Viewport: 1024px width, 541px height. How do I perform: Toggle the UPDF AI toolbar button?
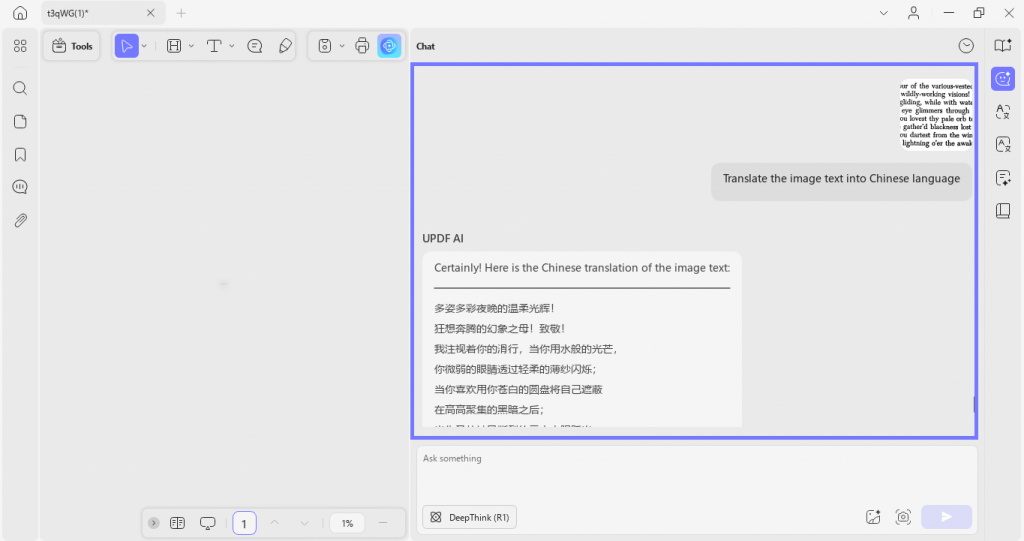(x=389, y=46)
